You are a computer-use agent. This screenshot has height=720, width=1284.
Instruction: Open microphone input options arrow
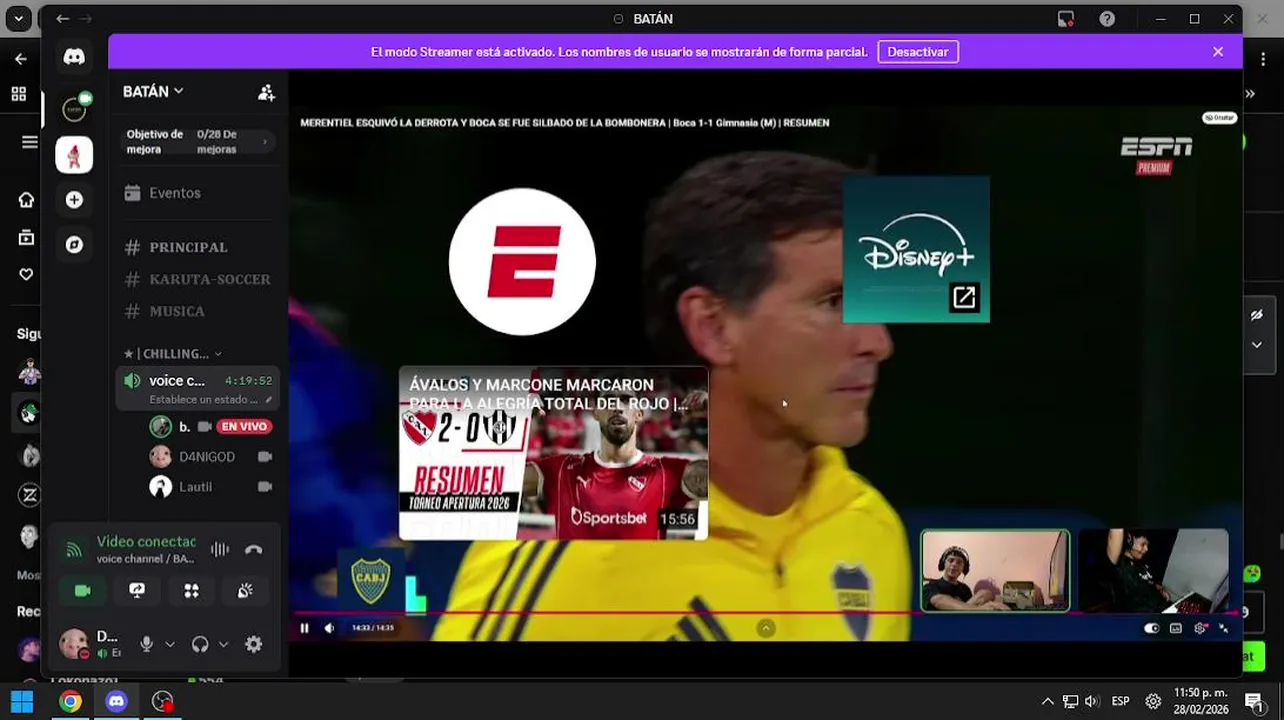(170, 645)
